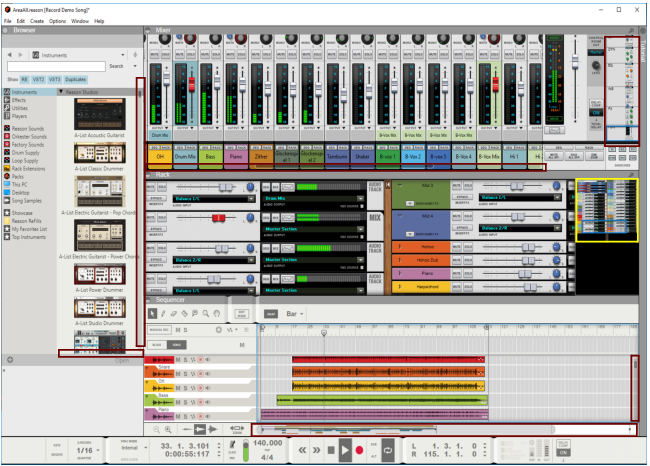Click the Zoom to fit arrows icon
Image resolution: width=650 pixels, height=466 pixels.
(237, 428)
